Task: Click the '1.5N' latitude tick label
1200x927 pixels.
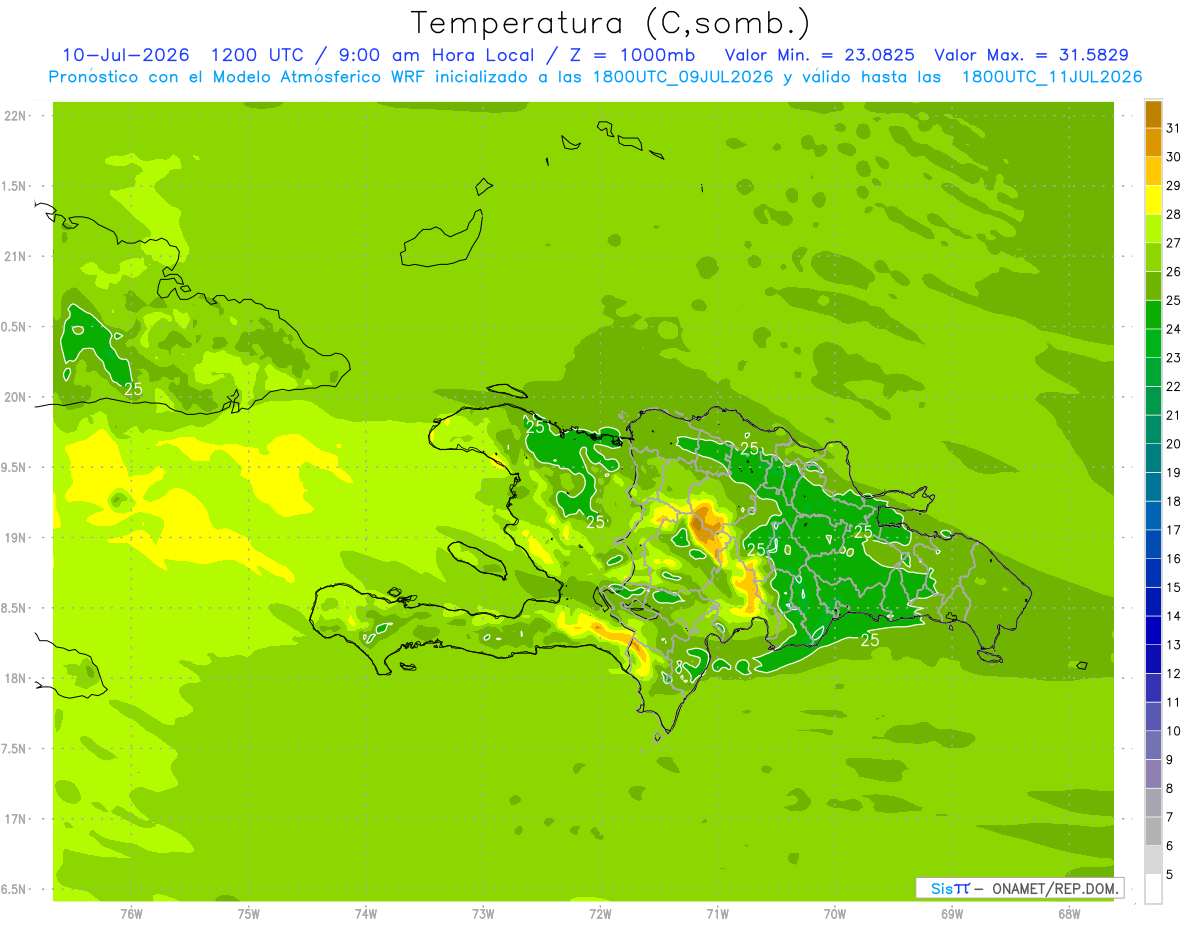Action: point(13,187)
